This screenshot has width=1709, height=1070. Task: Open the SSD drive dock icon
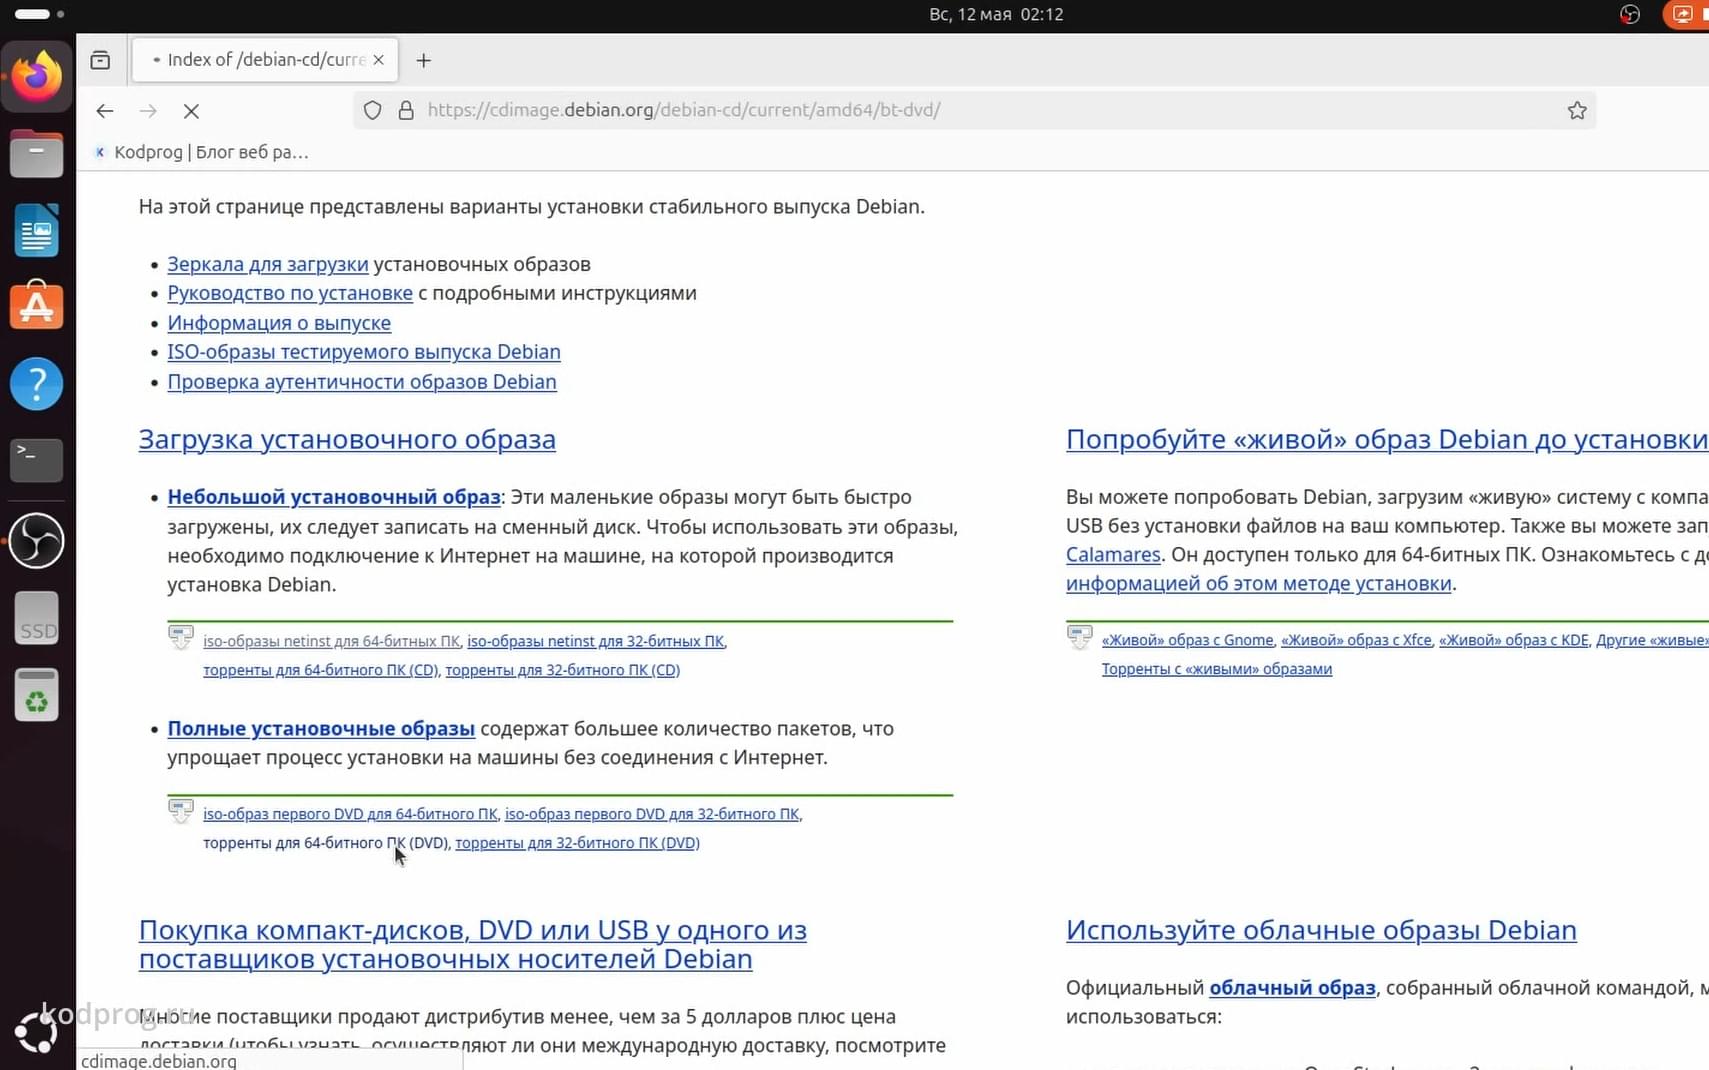click(x=37, y=618)
